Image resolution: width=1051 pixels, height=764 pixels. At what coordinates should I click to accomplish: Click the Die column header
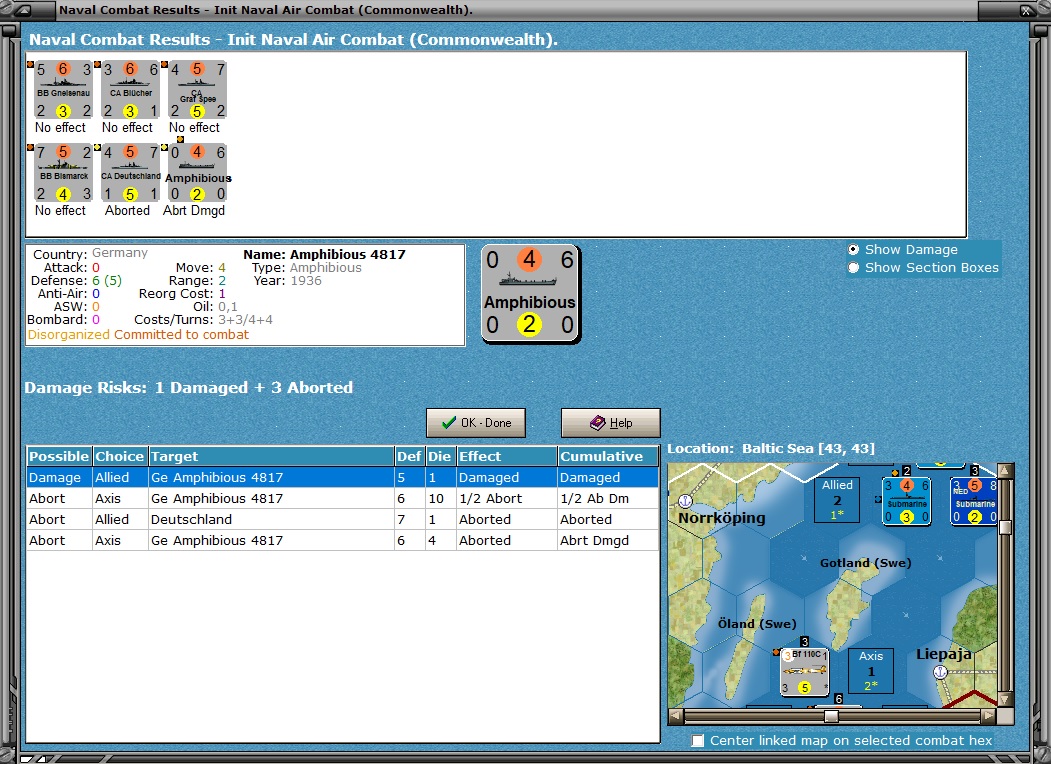point(440,456)
